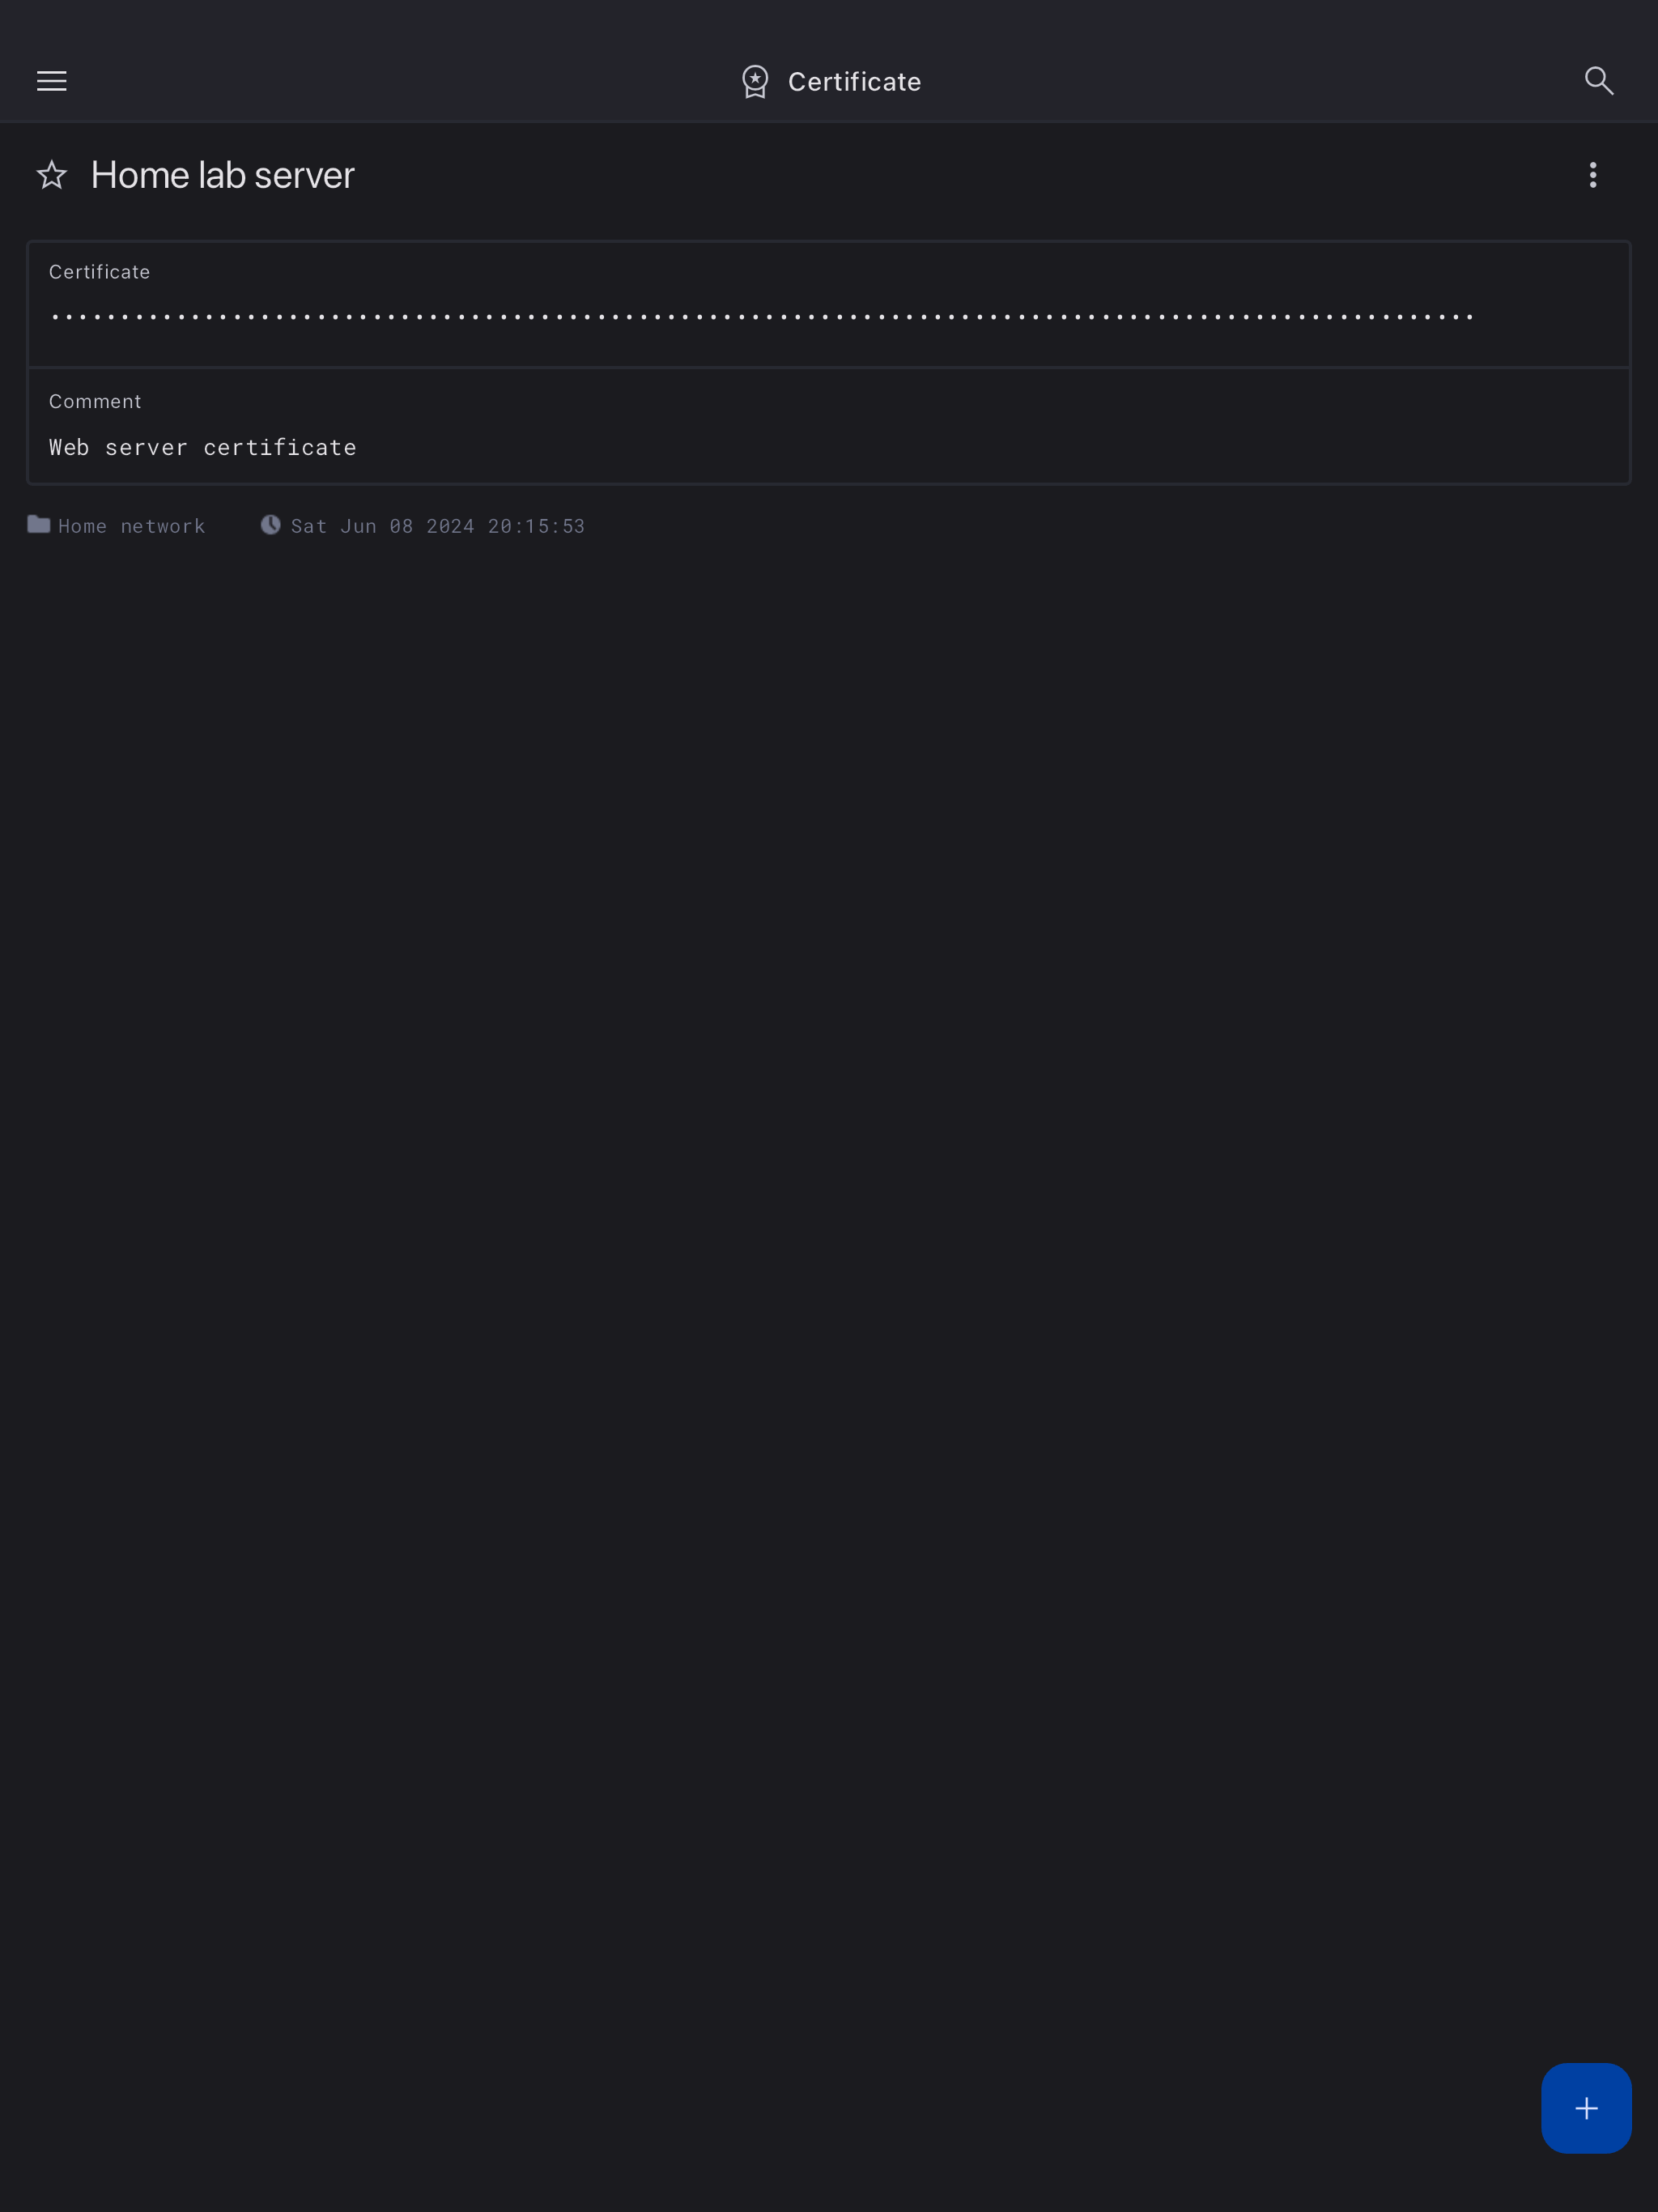Click the Comment label

[95, 401]
